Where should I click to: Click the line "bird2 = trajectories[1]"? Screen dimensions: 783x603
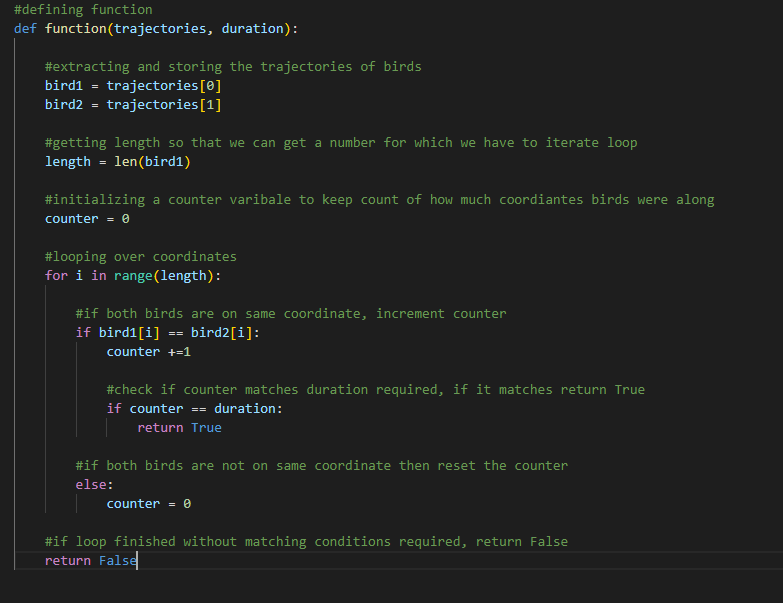pos(133,104)
